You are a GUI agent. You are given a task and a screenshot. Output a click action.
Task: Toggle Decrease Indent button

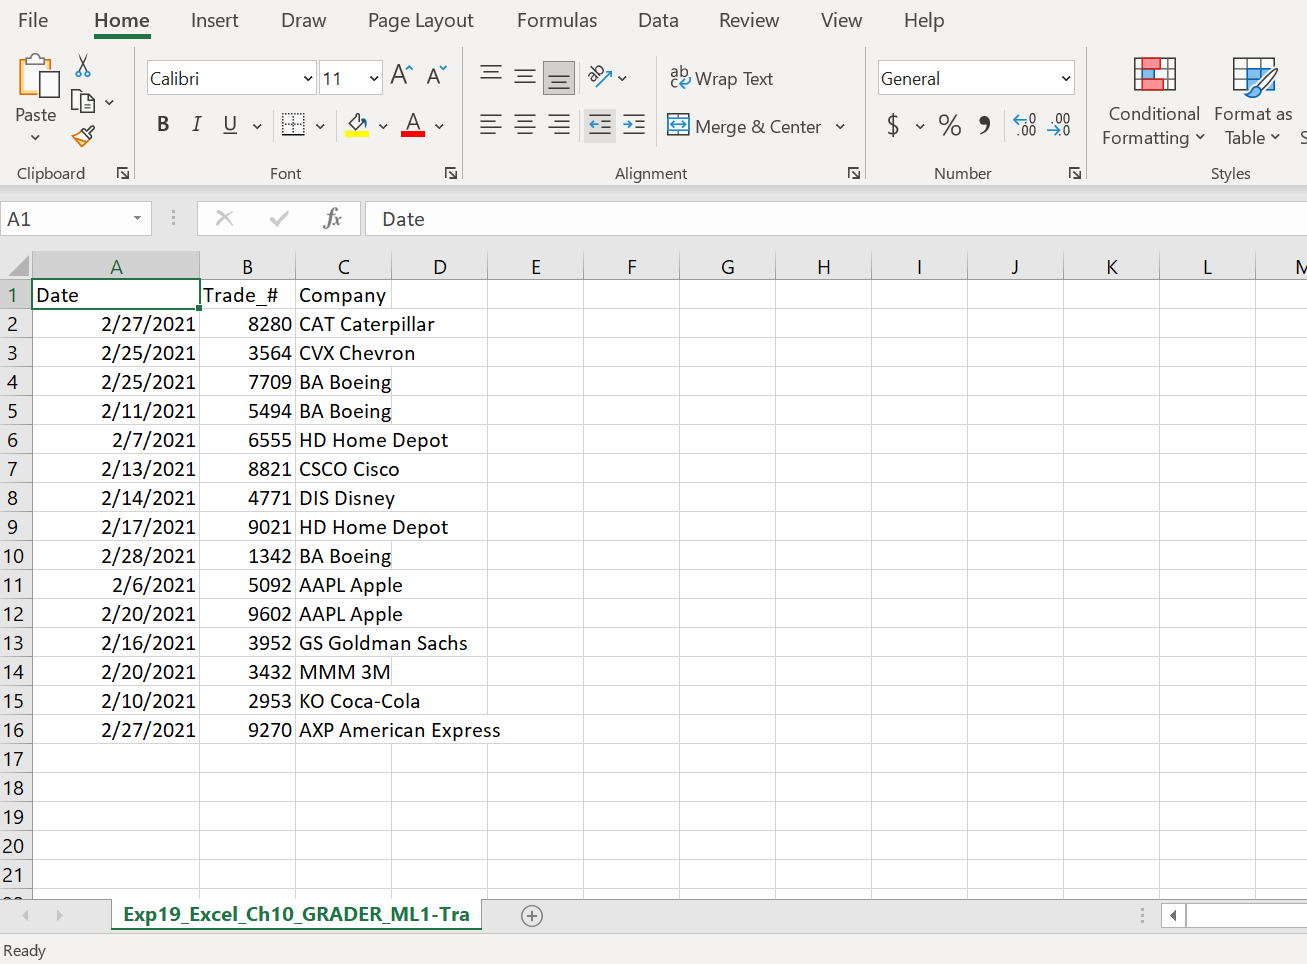[x=600, y=126]
